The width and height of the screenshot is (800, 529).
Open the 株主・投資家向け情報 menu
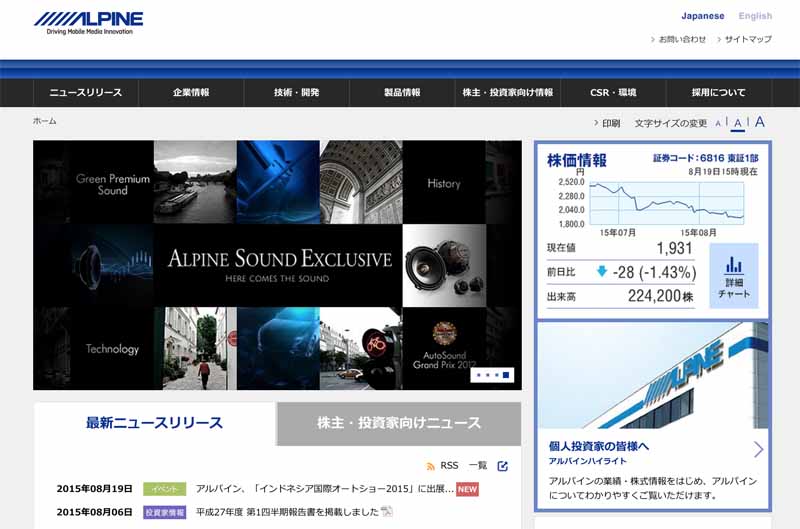(508, 92)
